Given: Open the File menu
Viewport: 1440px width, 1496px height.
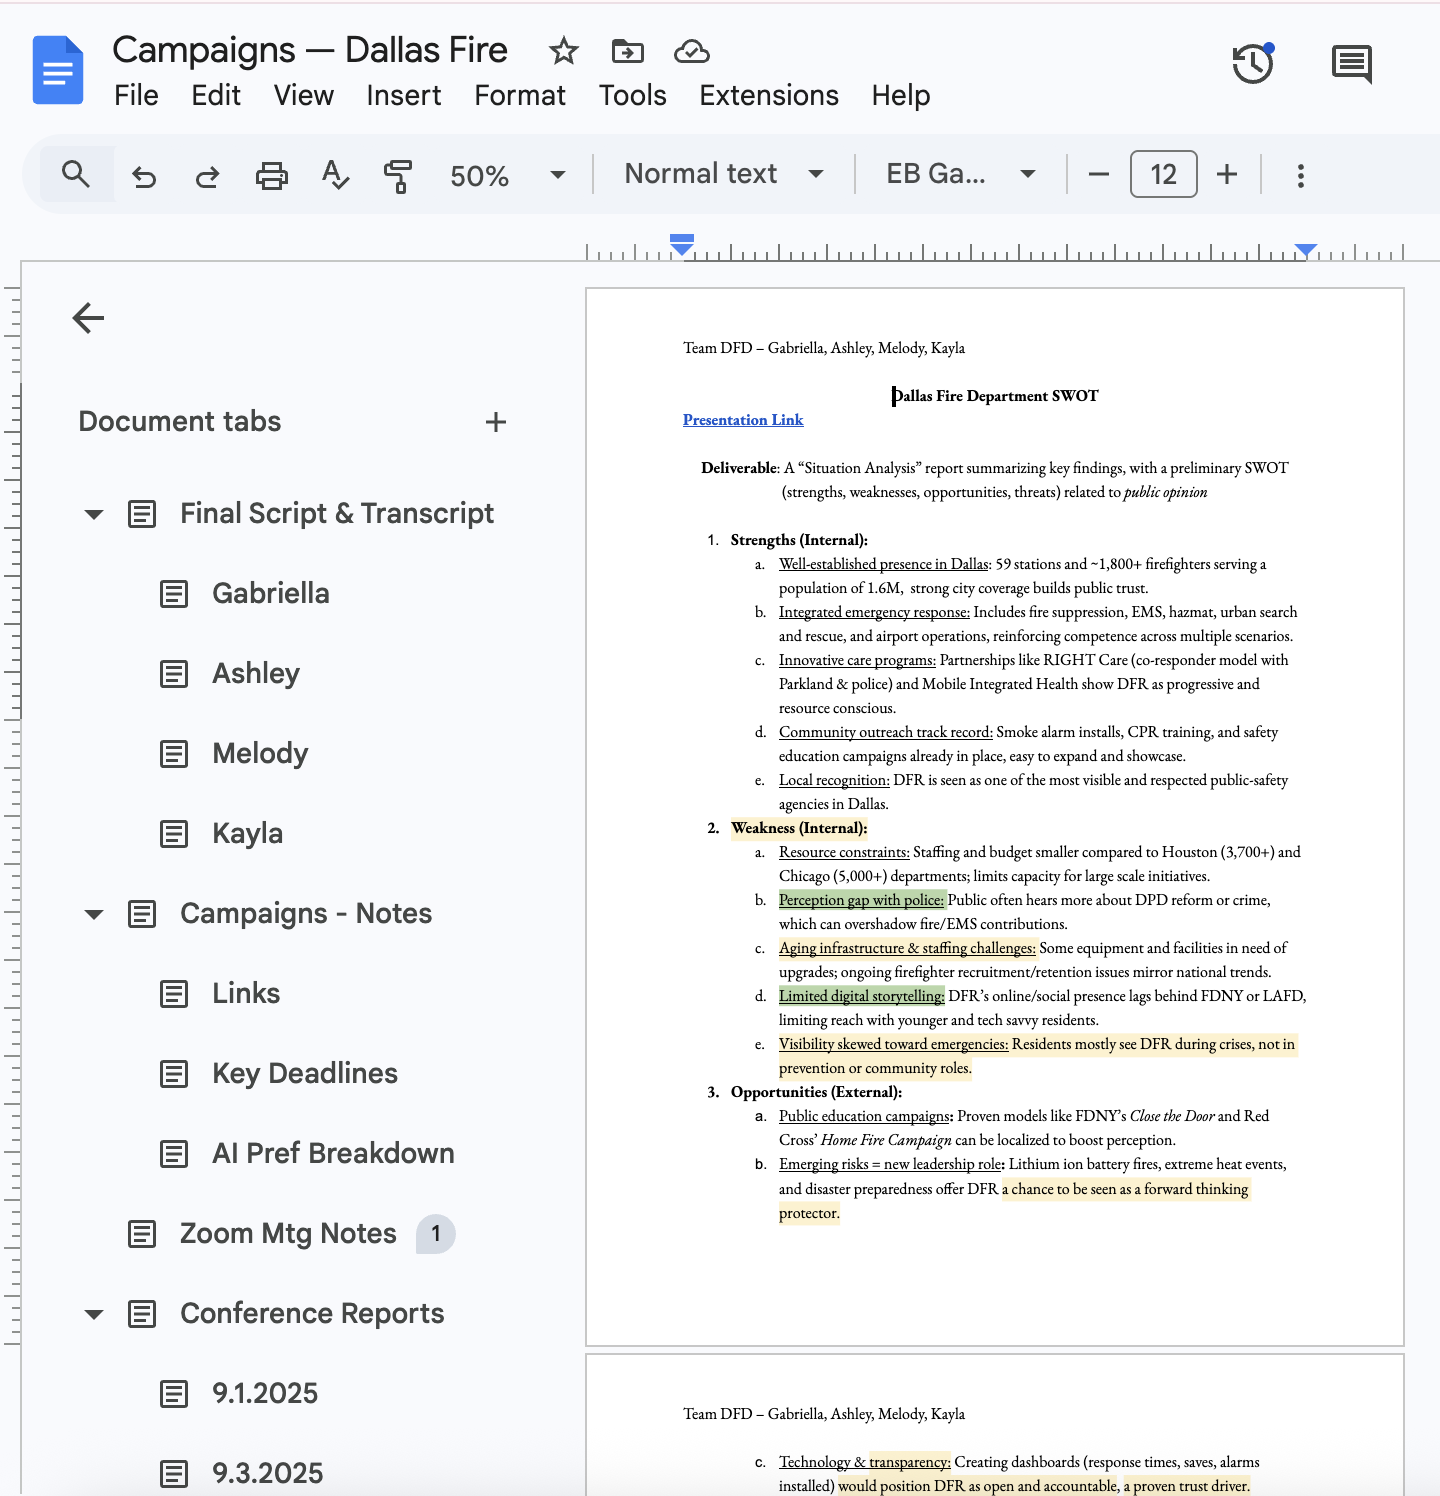Looking at the screenshot, I should (x=136, y=95).
